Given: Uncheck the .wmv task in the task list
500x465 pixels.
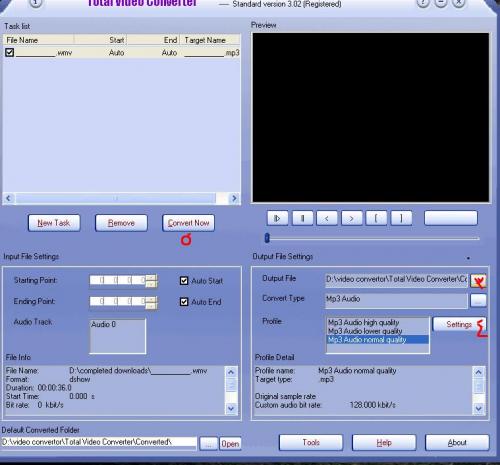Looking at the screenshot, I should tap(10, 52).
